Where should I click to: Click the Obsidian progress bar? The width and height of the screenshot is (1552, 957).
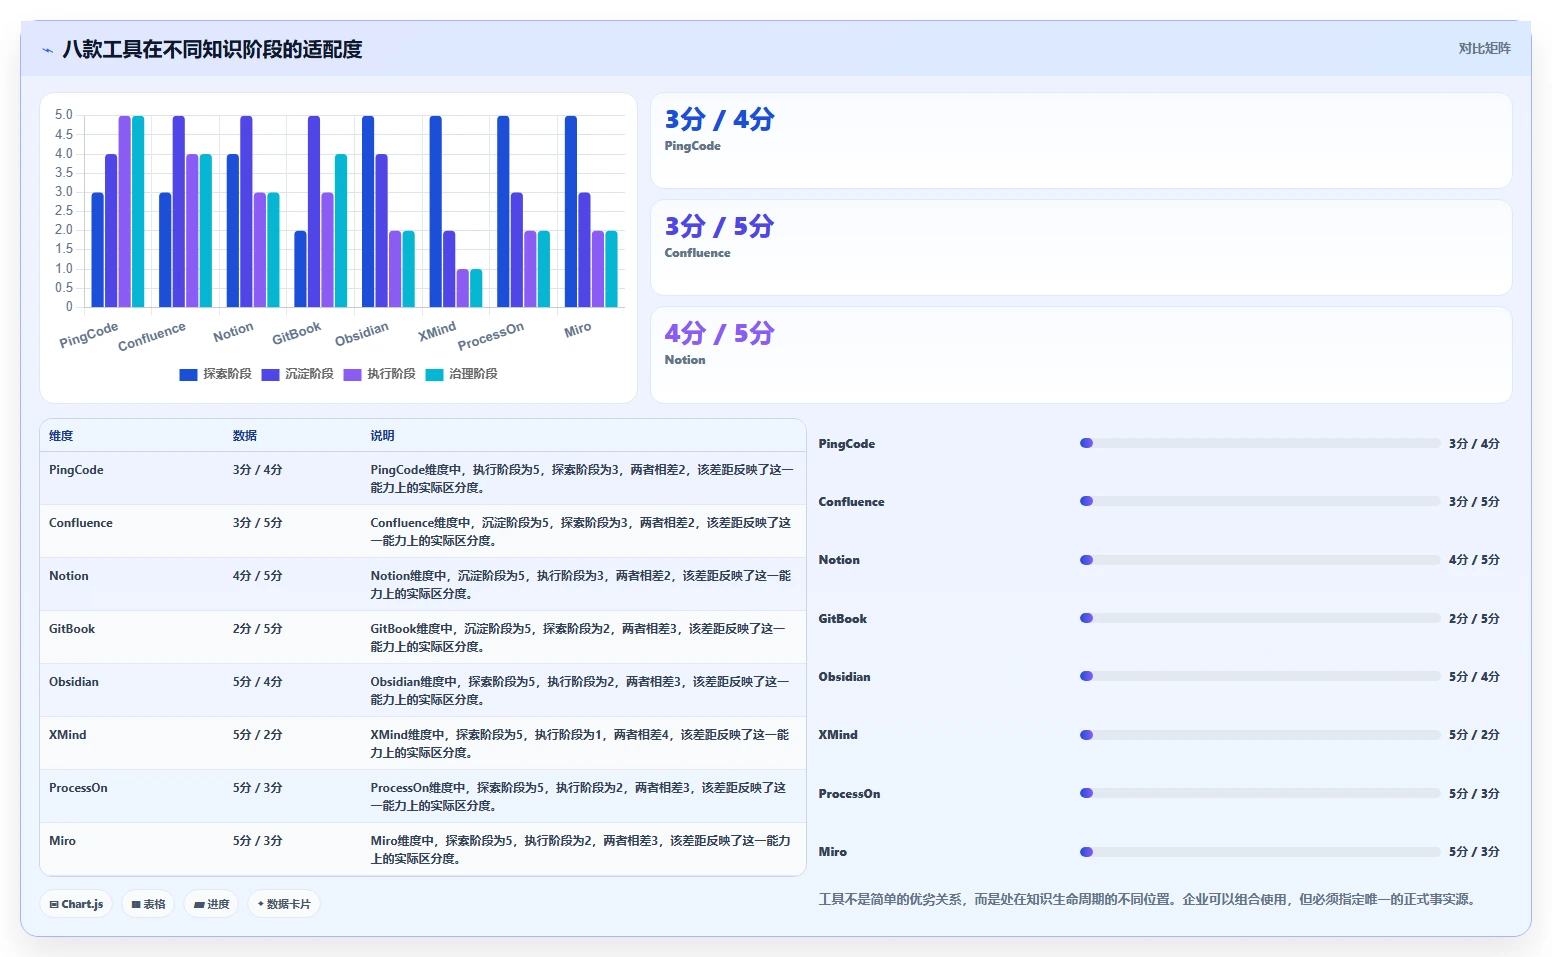[x=1260, y=676]
